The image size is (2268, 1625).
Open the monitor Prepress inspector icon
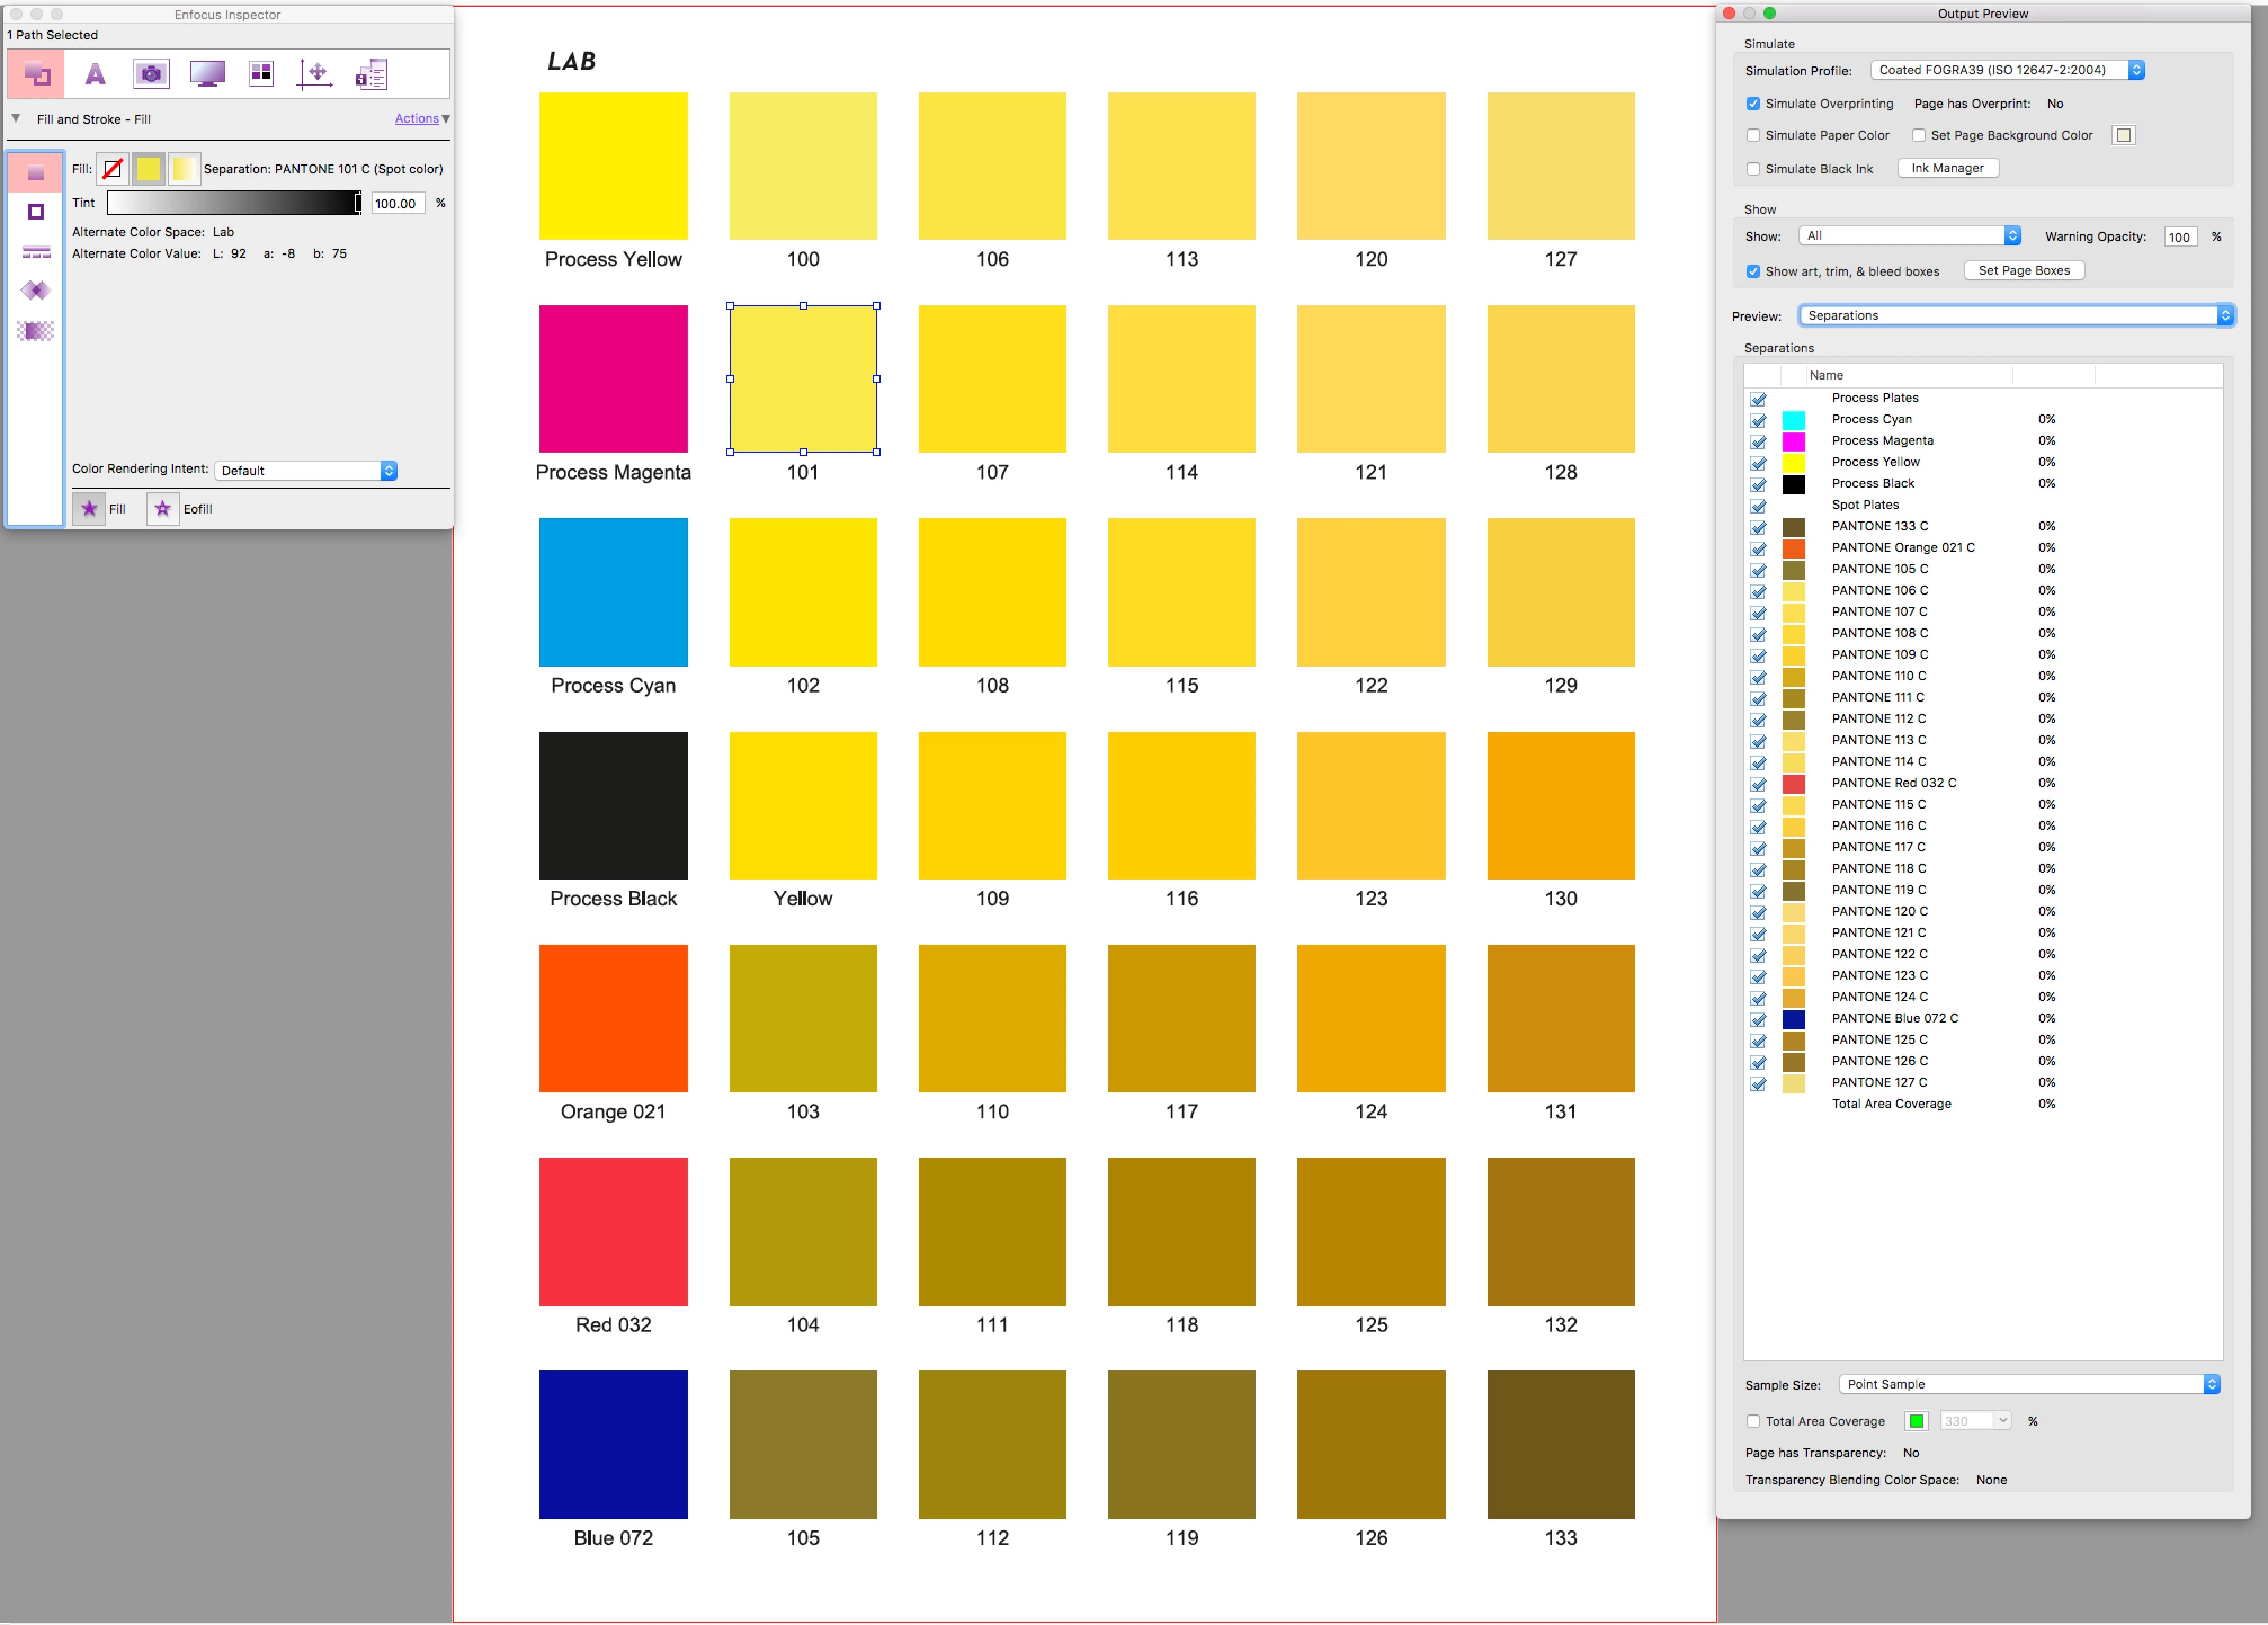(207, 74)
